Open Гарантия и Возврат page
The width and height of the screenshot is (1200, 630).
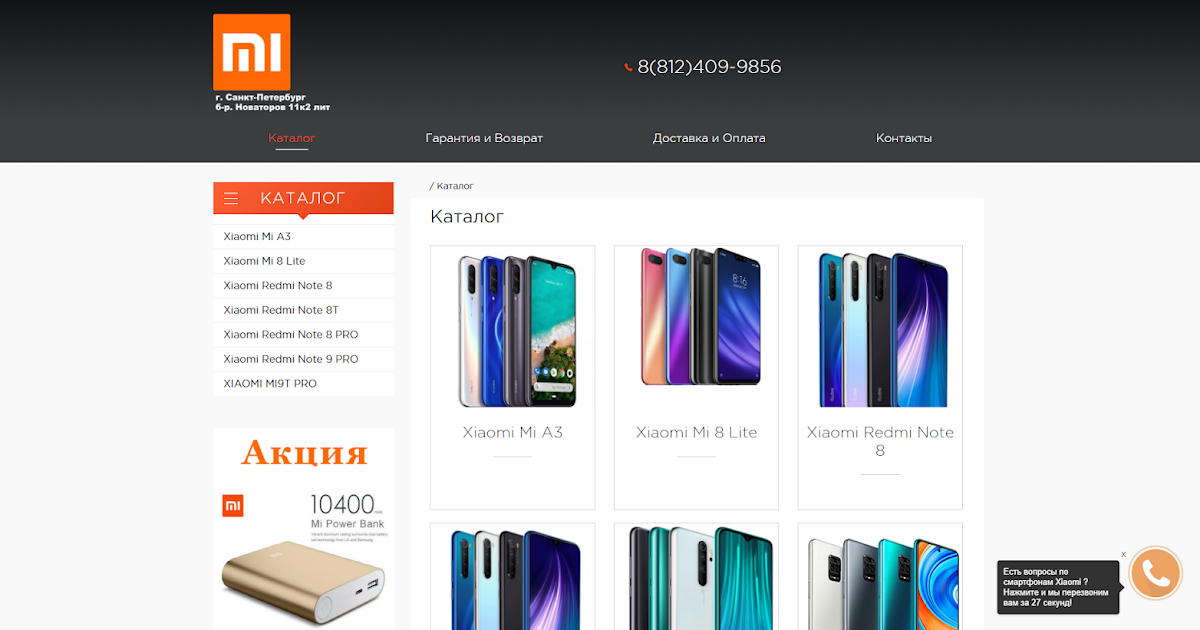coord(484,138)
